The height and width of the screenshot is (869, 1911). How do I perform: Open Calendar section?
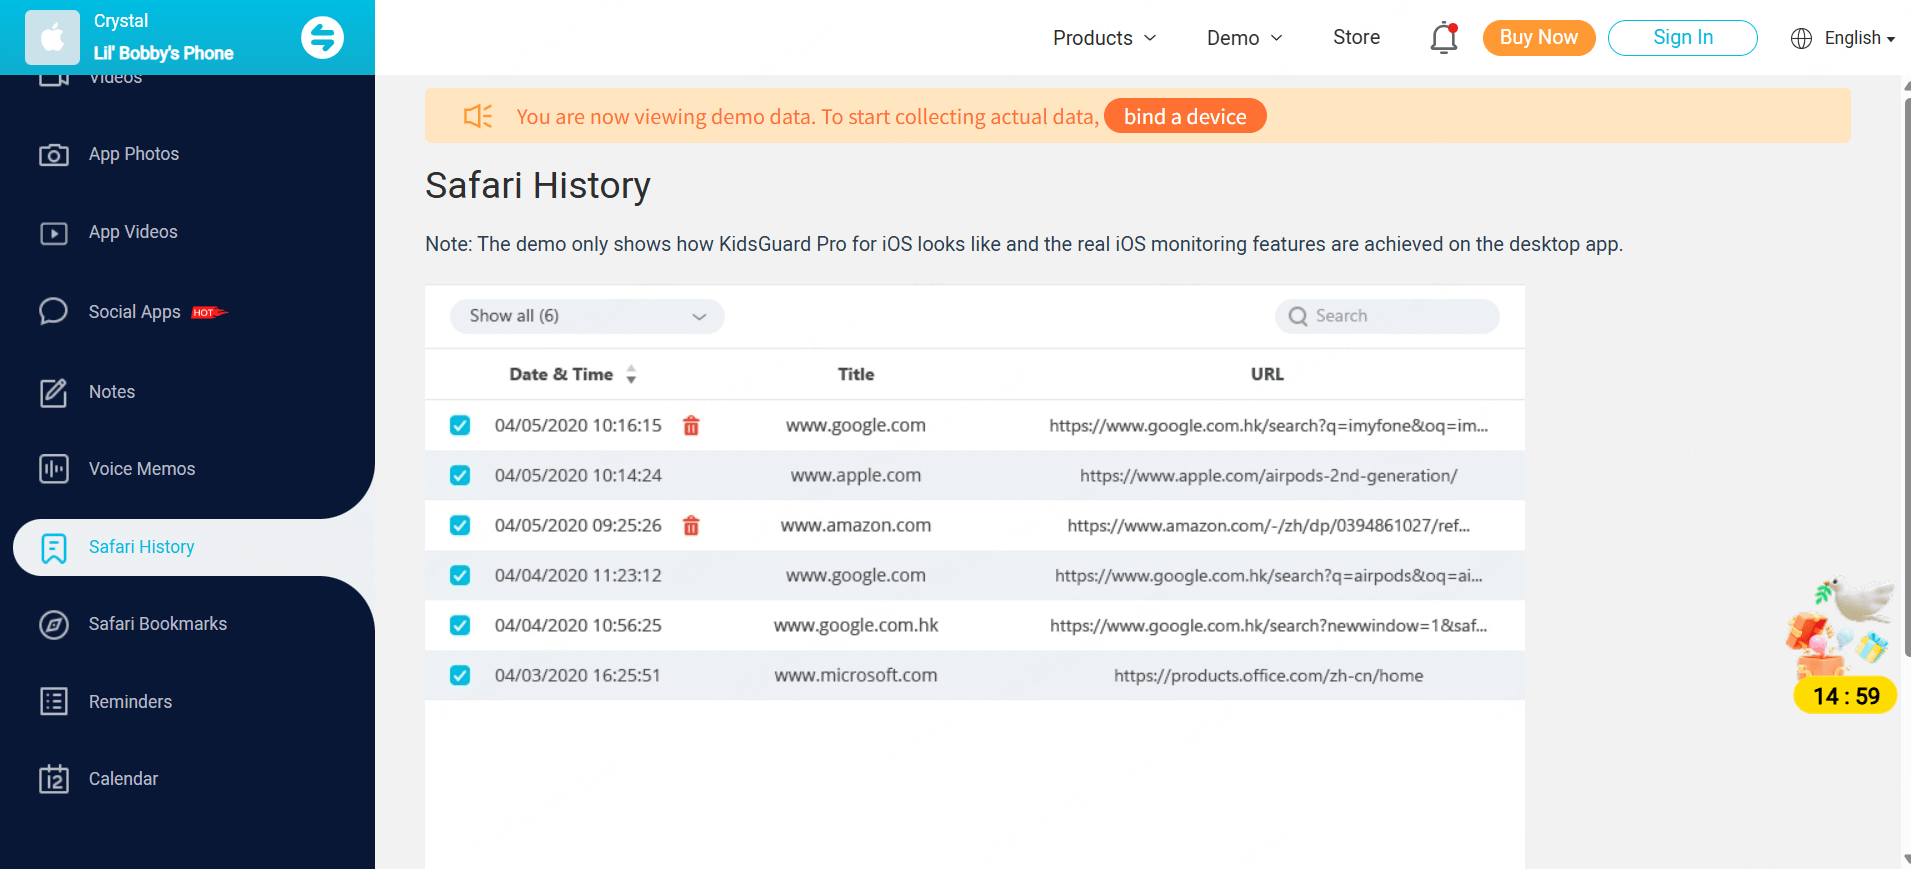tap(123, 779)
